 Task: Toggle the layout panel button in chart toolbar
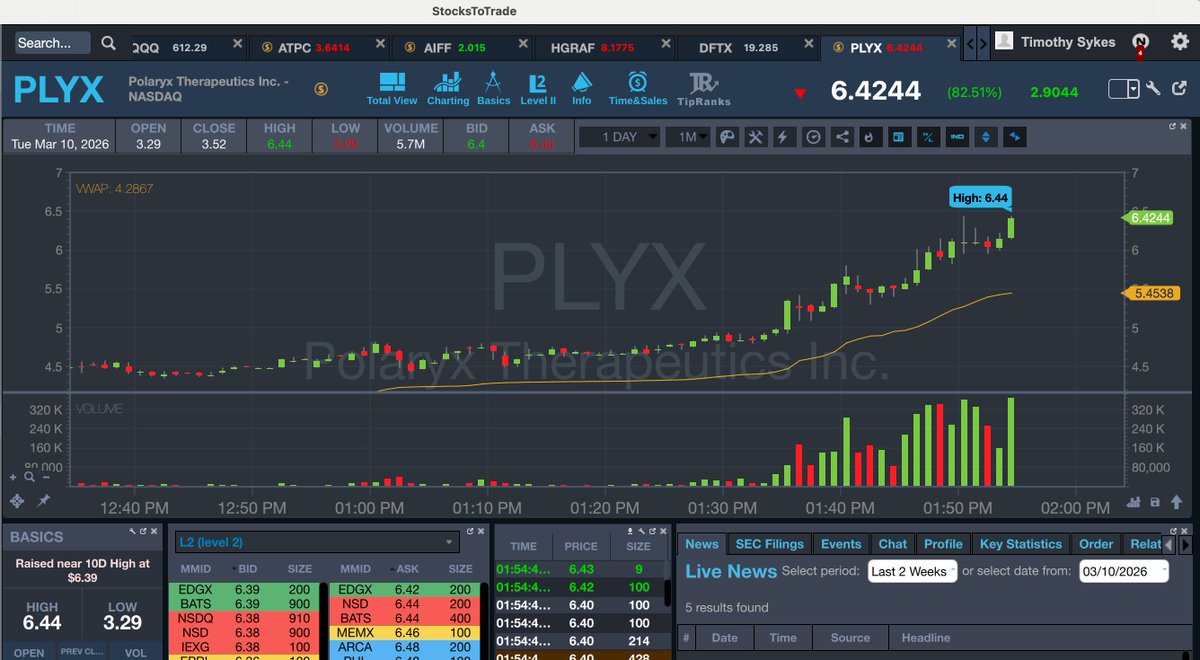coord(899,137)
